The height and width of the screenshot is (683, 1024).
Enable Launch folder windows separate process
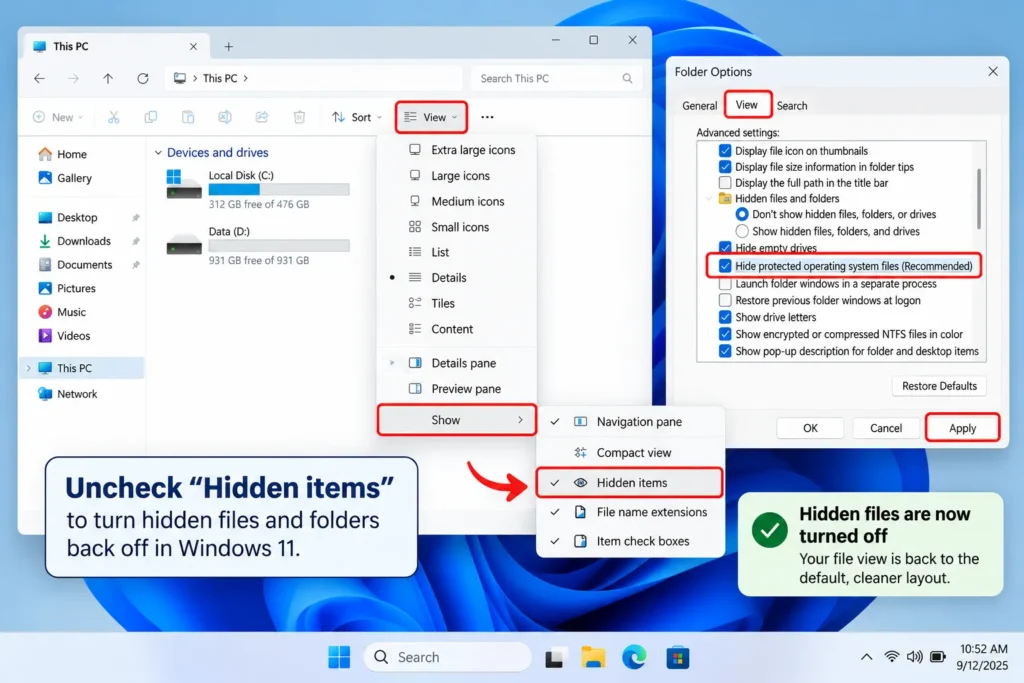pos(725,284)
